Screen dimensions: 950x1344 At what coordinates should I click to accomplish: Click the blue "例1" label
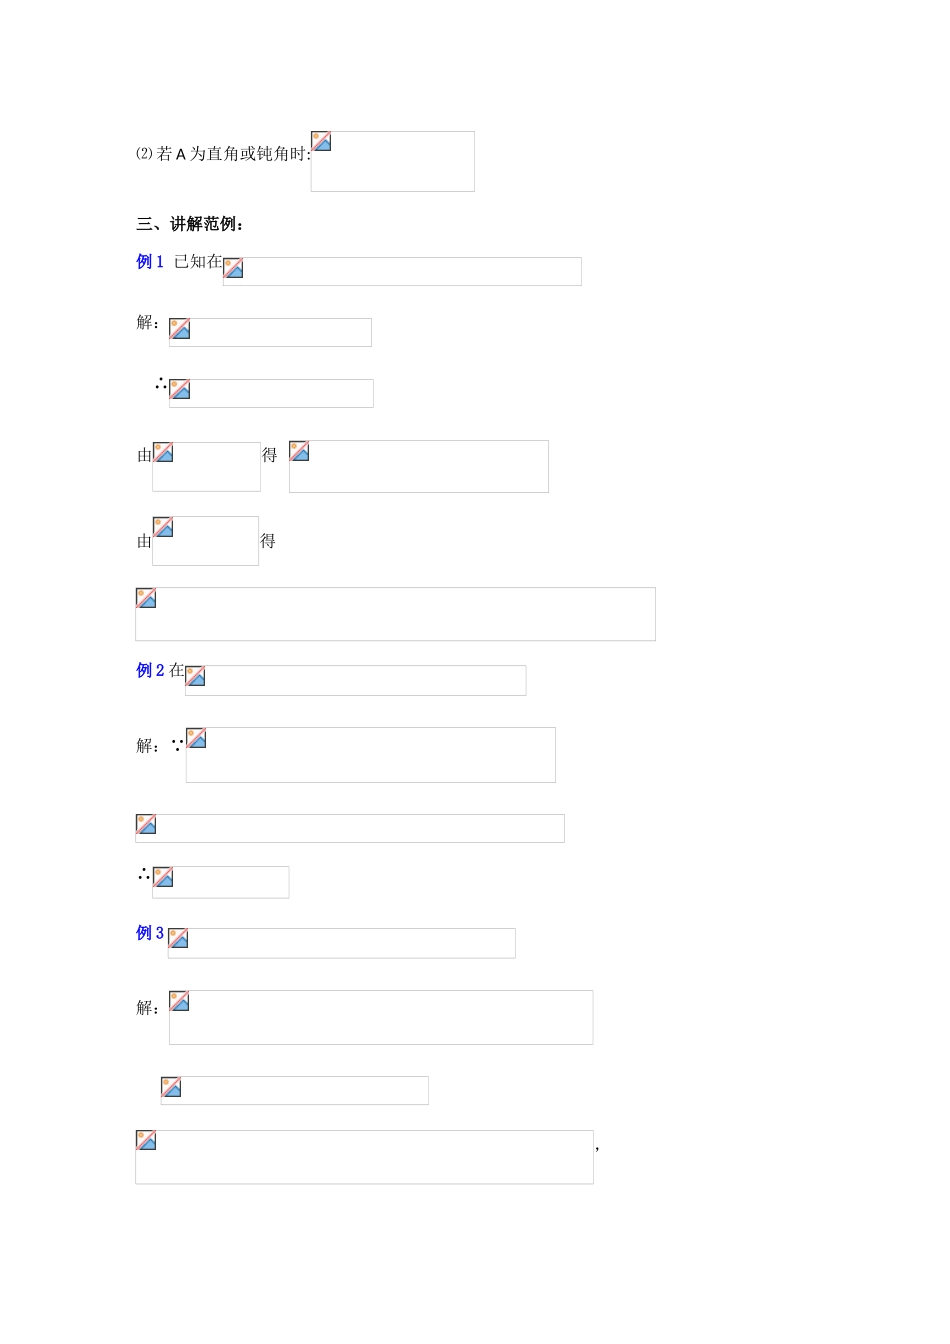pyautogui.click(x=150, y=262)
